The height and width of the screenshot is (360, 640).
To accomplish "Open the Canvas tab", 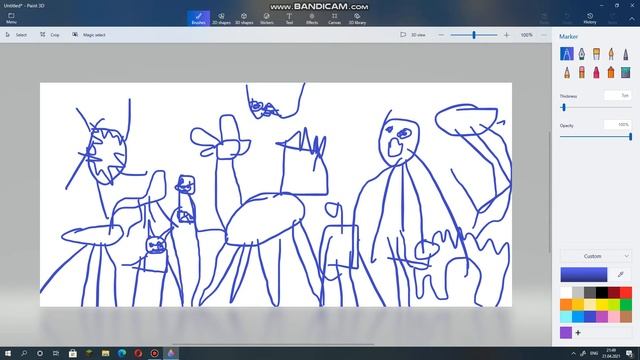I will click(334, 18).
